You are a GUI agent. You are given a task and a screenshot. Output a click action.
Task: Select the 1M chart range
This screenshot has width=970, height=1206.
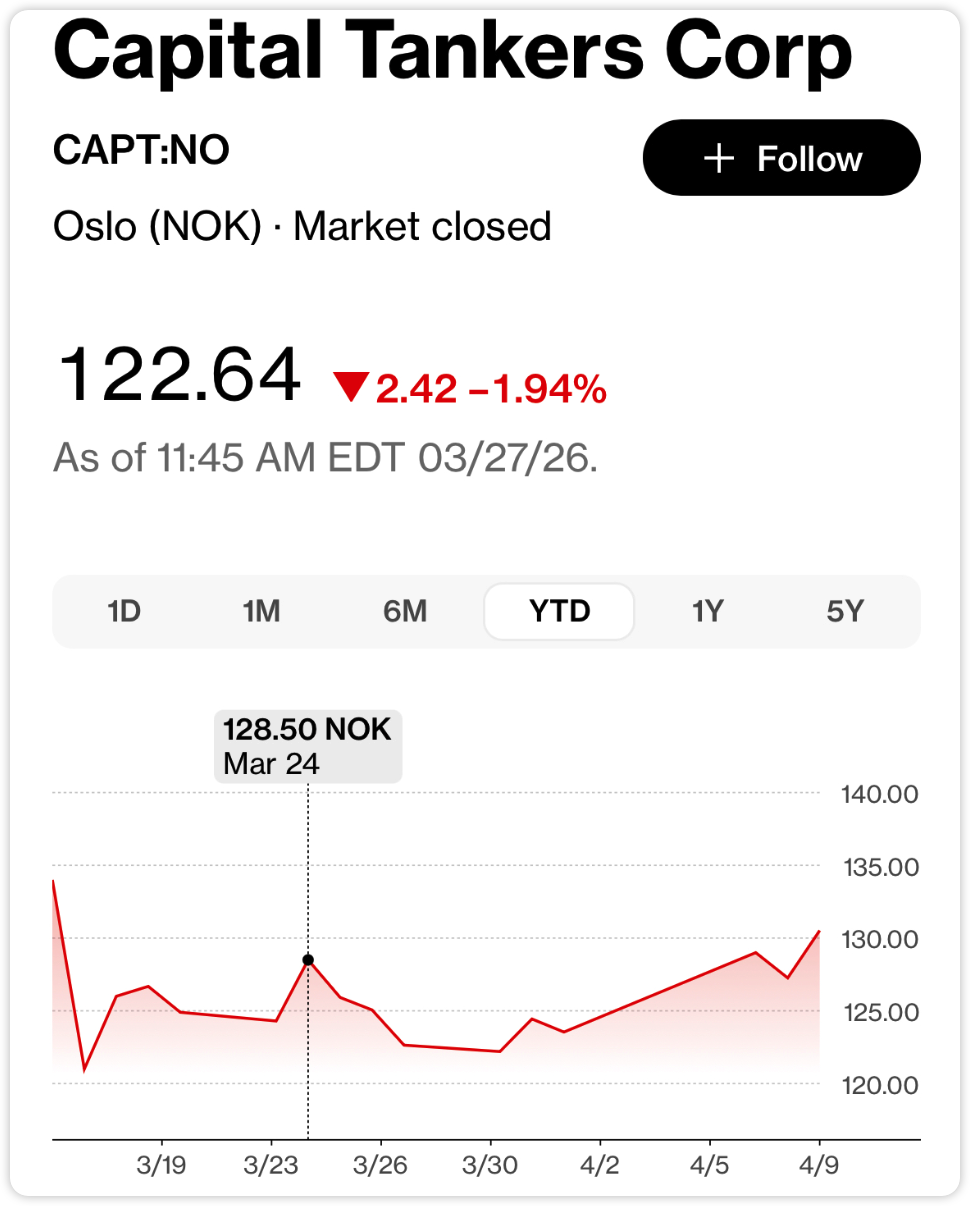[x=261, y=611]
